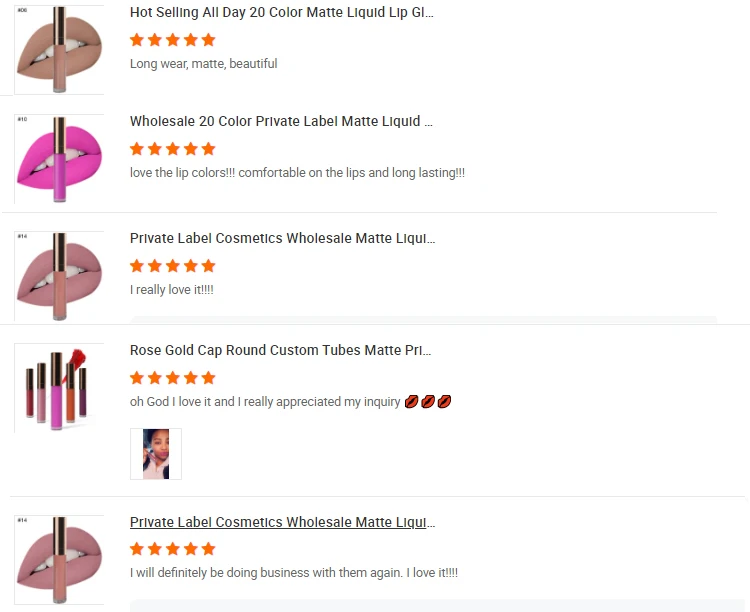Open the 'Rose Gold Cap Round Custom Tubes' link

tap(281, 351)
